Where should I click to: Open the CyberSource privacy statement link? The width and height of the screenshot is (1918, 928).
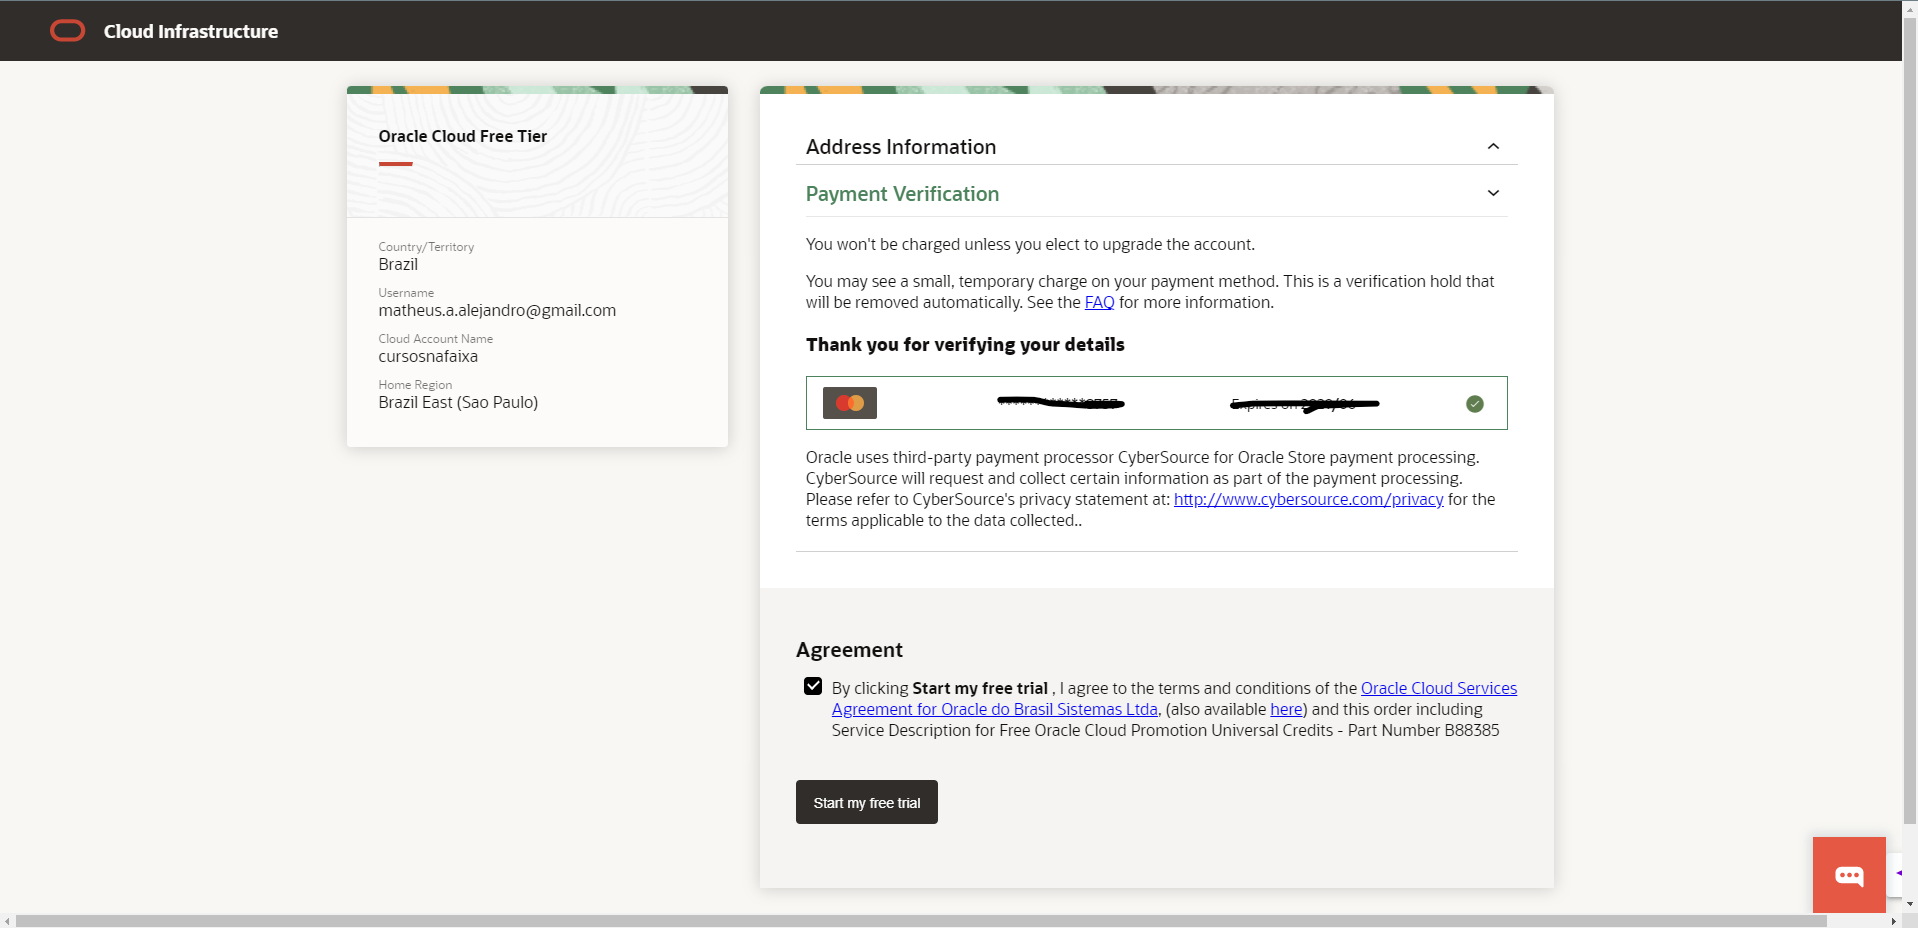pyautogui.click(x=1308, y=499)
